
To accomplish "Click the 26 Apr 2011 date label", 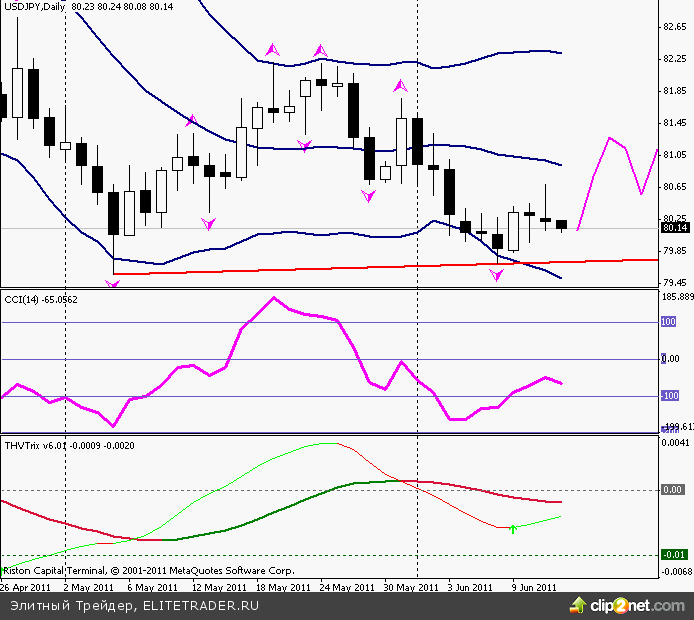I will pyautogui.click(x=27, y=588).
